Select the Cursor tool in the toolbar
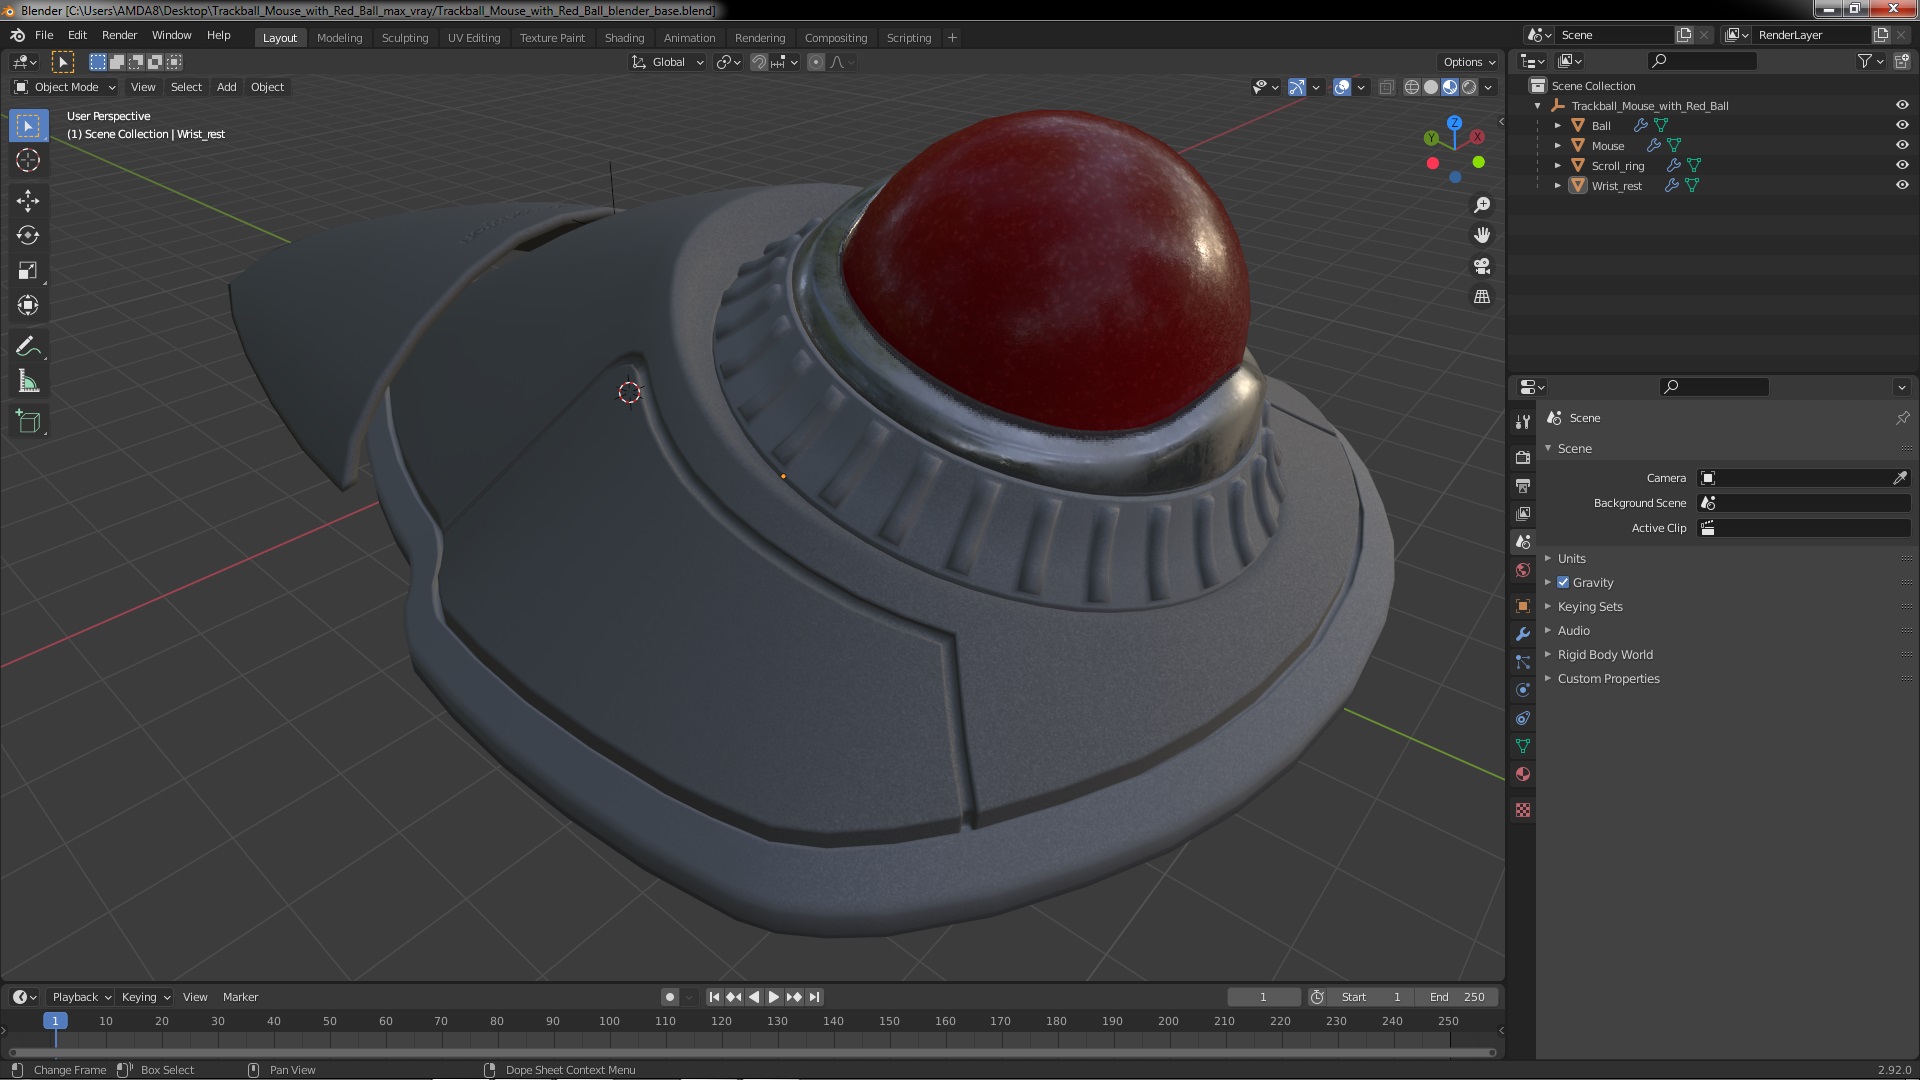The height and width of the screenshot is (1080, 1920). pyautogui.click(x=28, y=160)
